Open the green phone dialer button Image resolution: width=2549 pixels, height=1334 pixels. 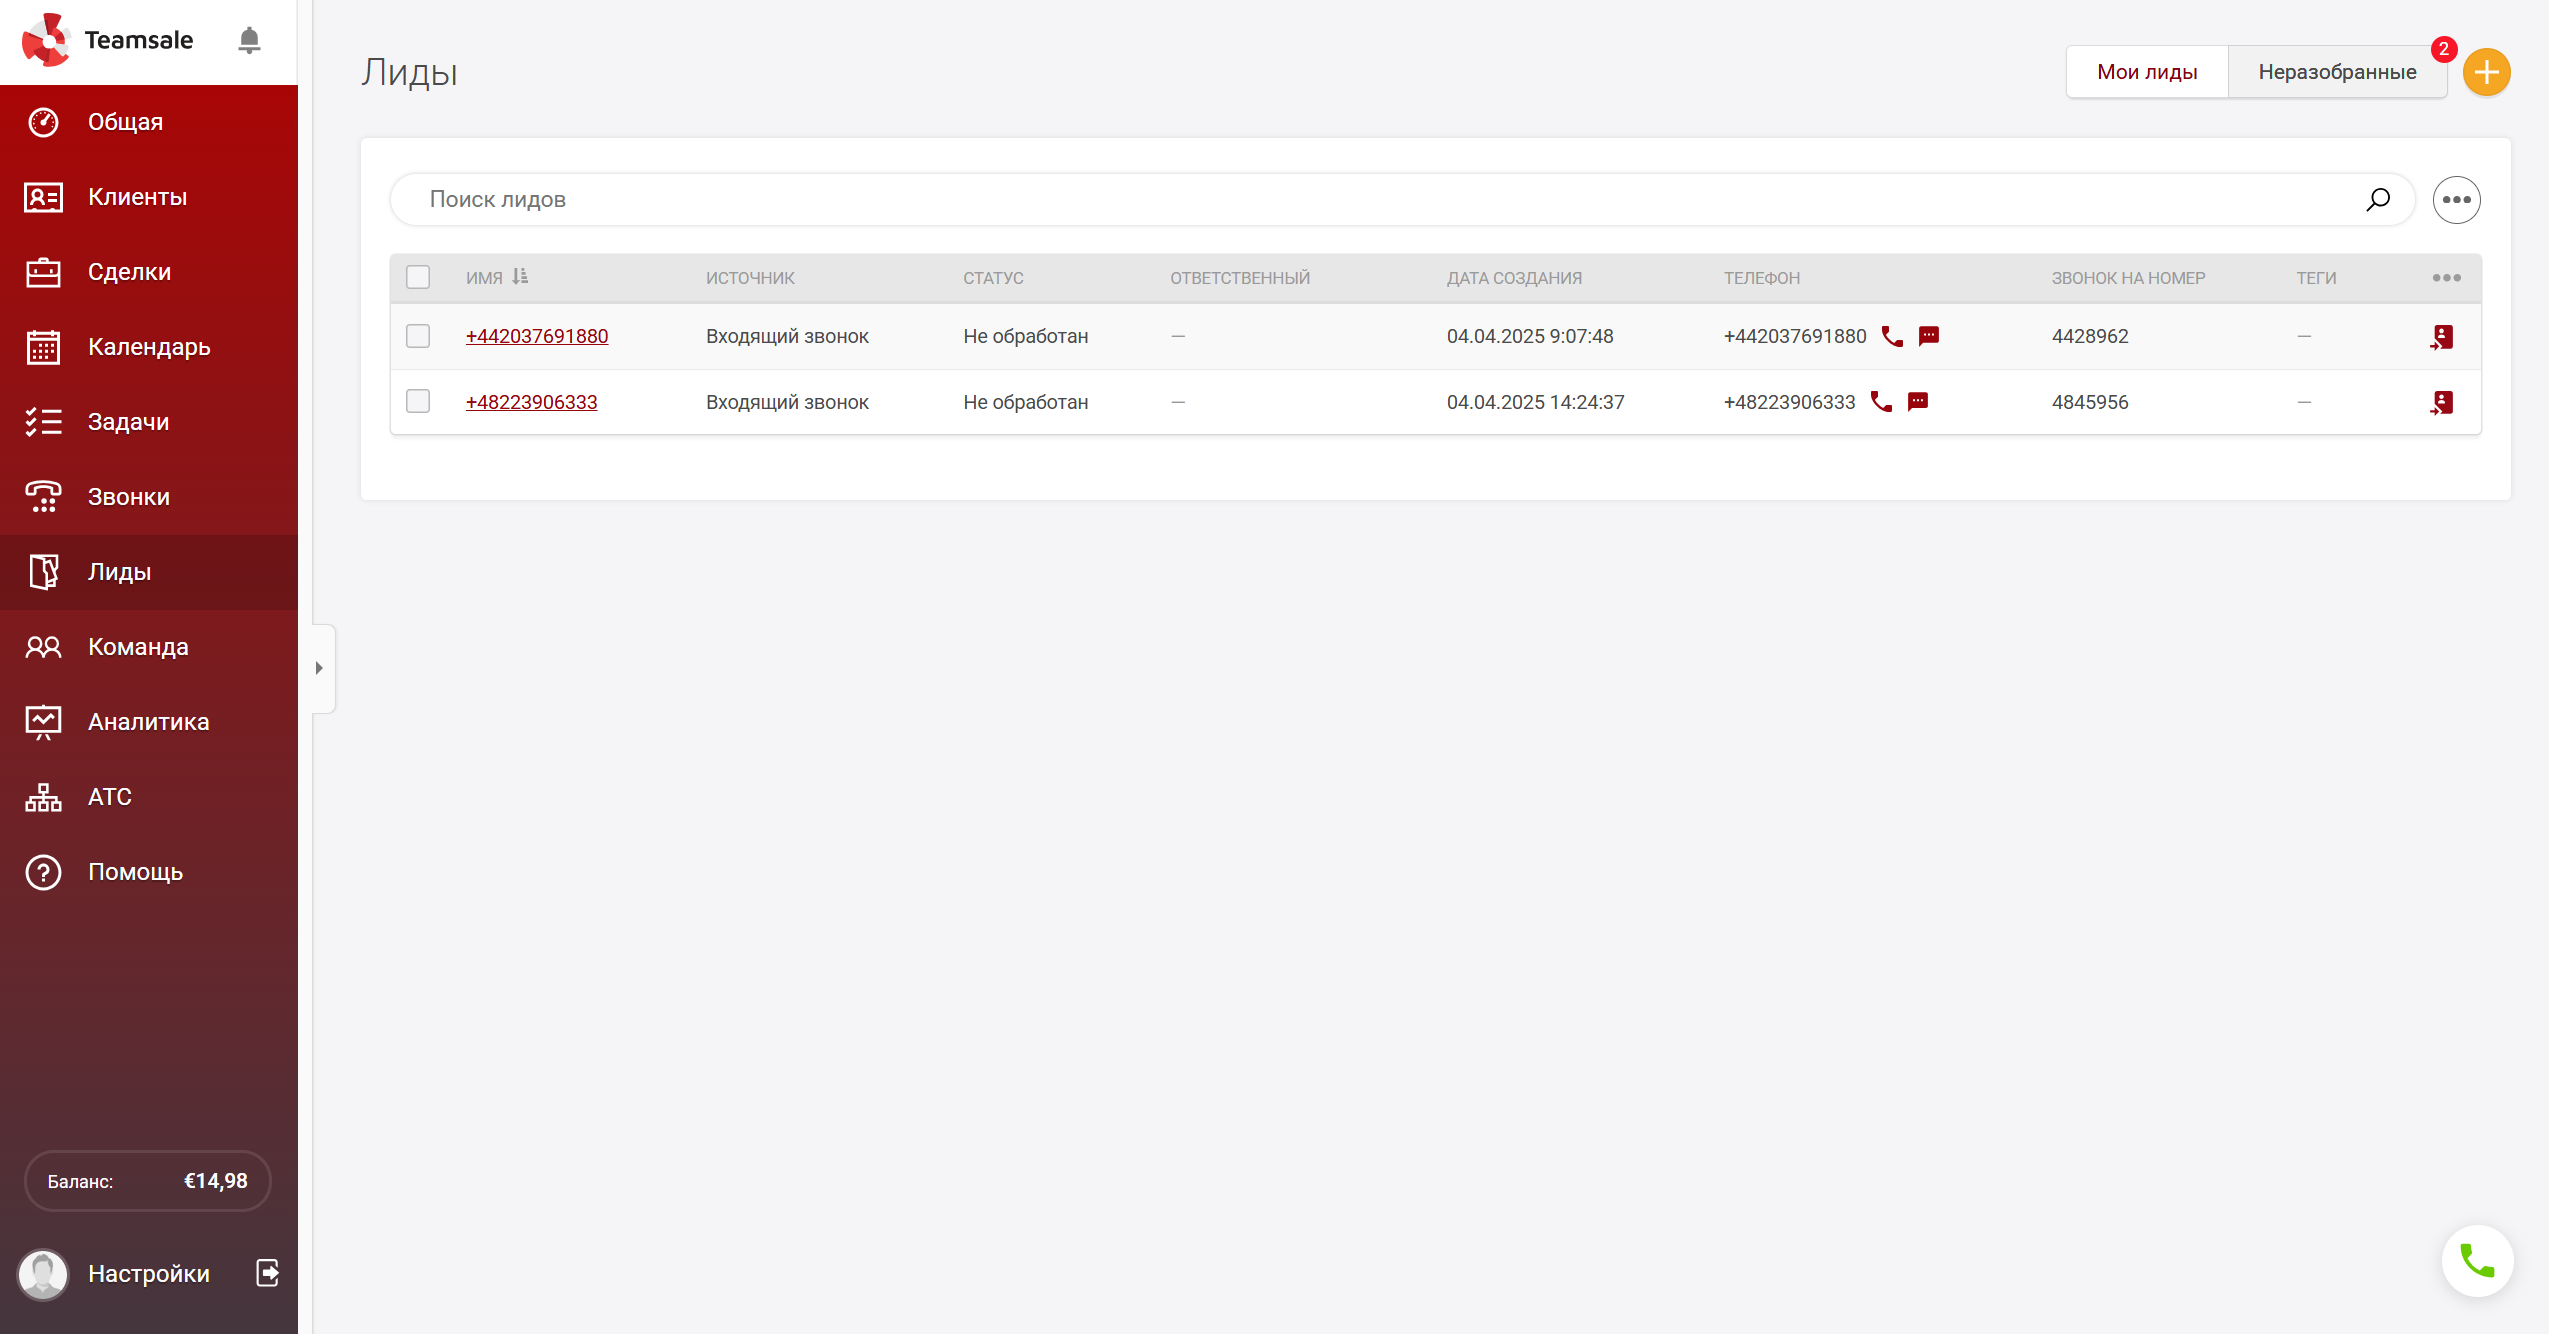(2477, 1261)
